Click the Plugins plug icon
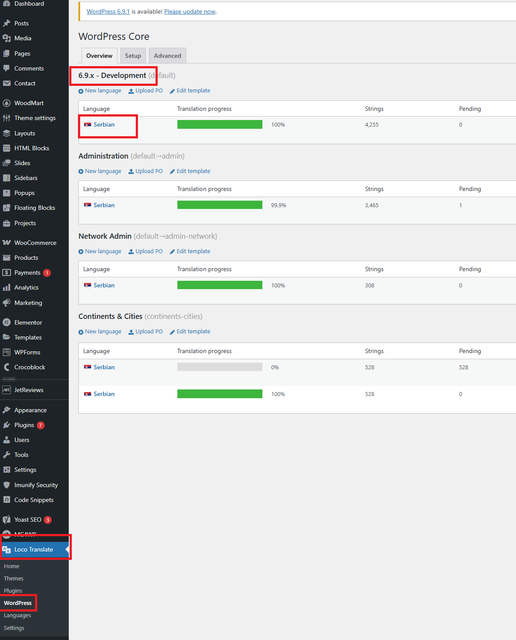Image resolution: width=516 pixels, height=640 pixels. click(7, 425)
